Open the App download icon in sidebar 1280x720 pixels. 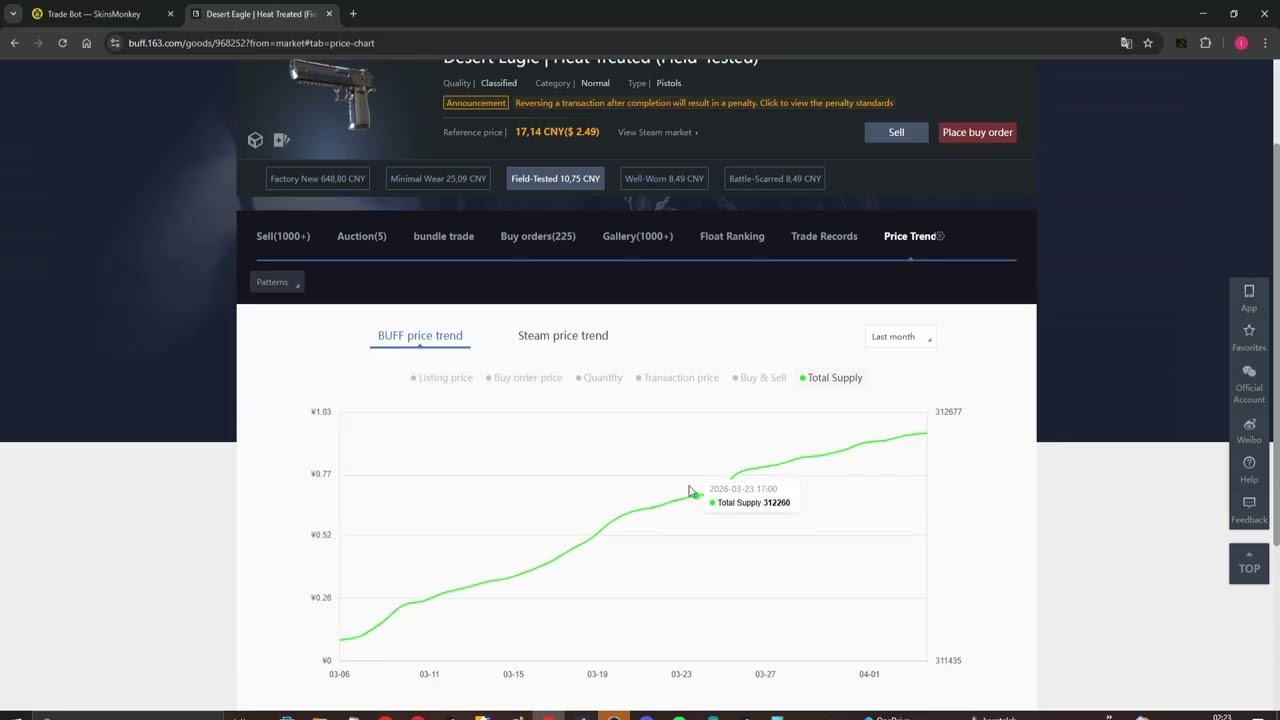click(x=1249, y=297)
